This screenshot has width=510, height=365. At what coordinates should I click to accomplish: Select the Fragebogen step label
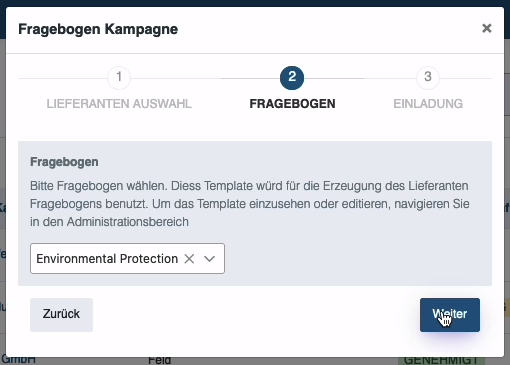[292, 104]
